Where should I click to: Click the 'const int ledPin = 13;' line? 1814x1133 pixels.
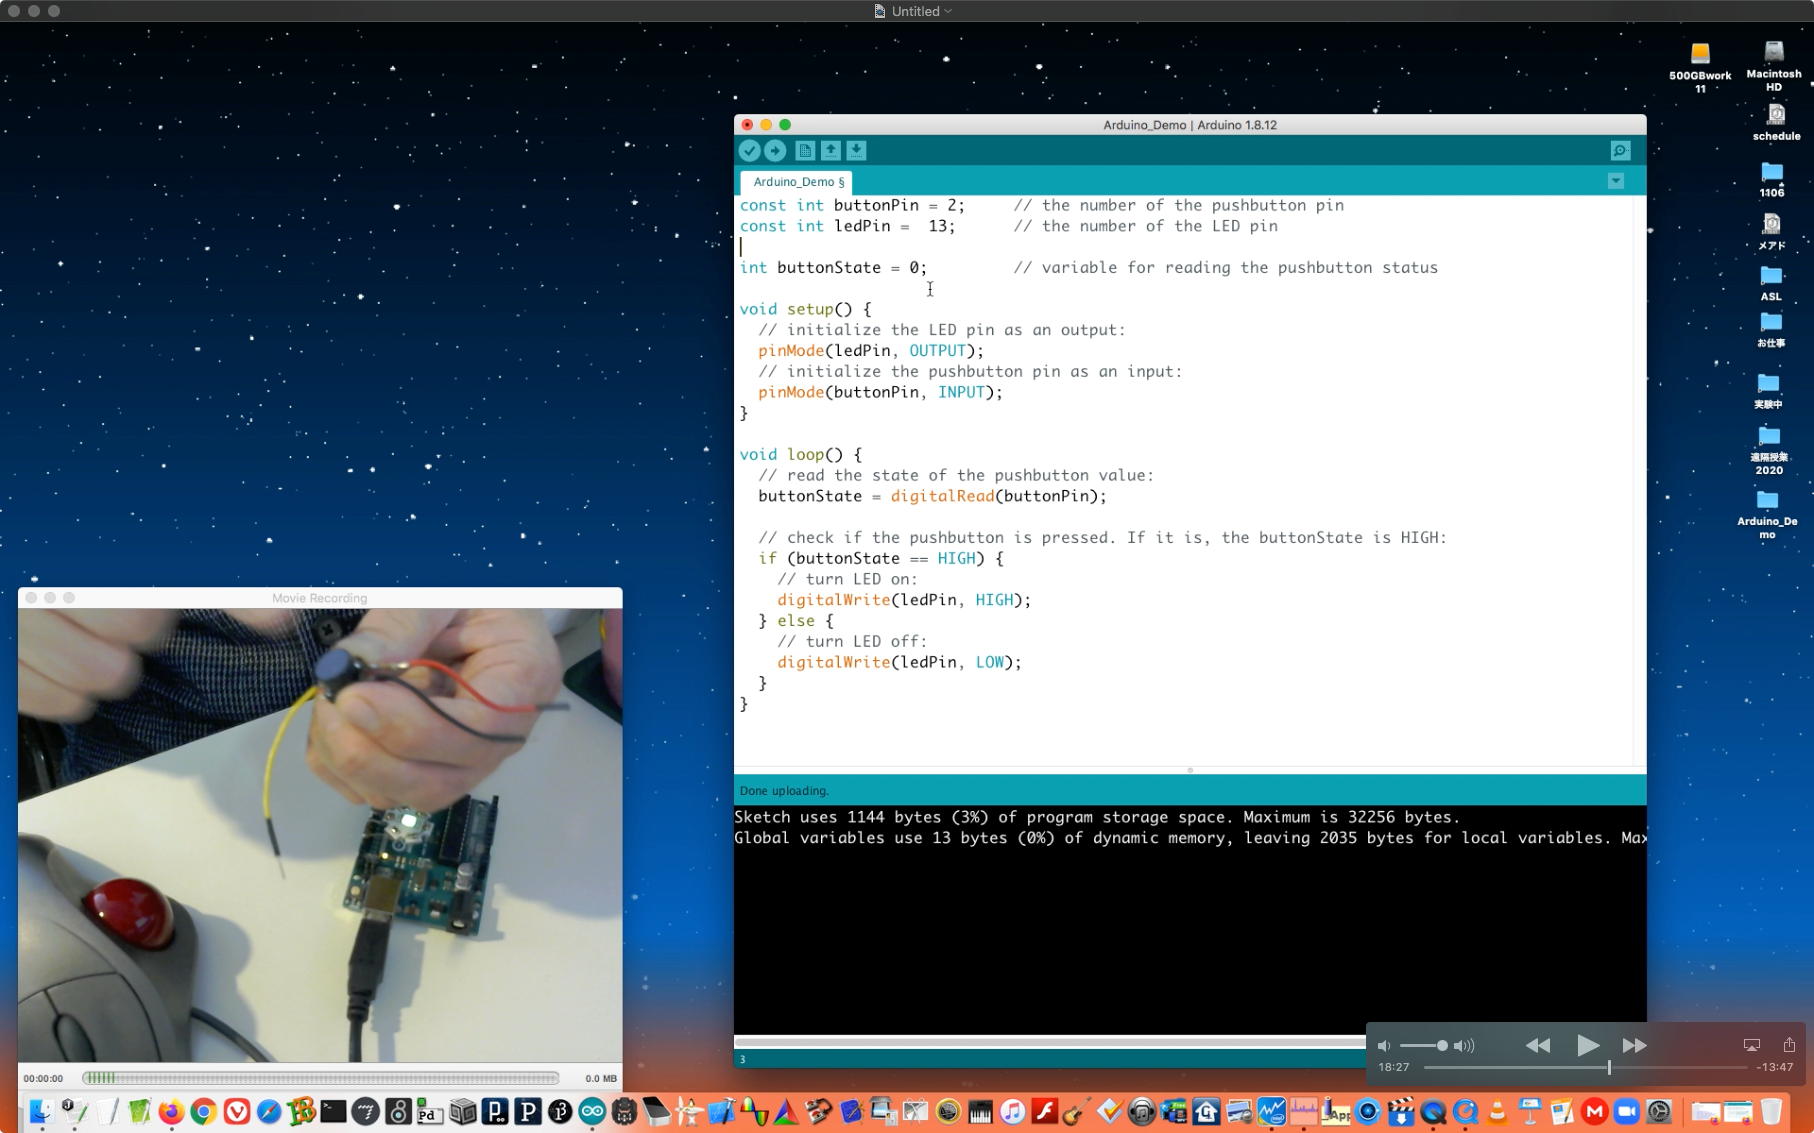tap(847, 227)
